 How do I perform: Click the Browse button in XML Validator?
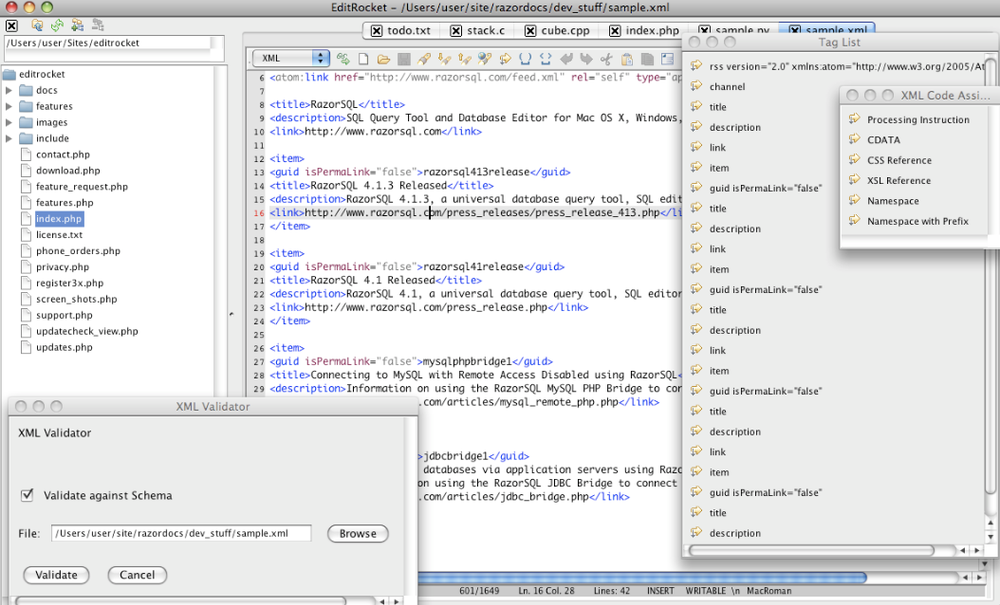pos(358,534)
